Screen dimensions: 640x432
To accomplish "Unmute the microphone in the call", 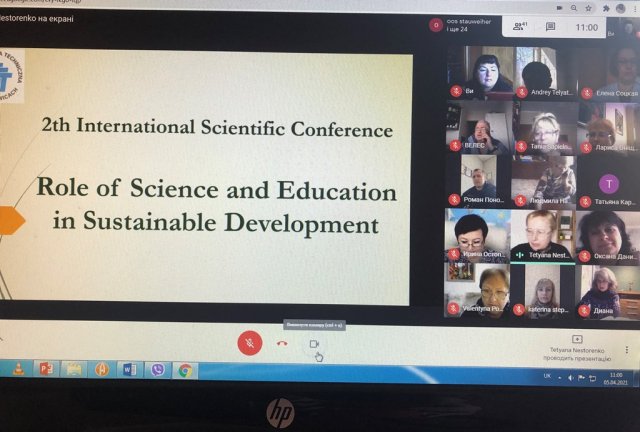I will pyautogui.click(x=249, y=342).
